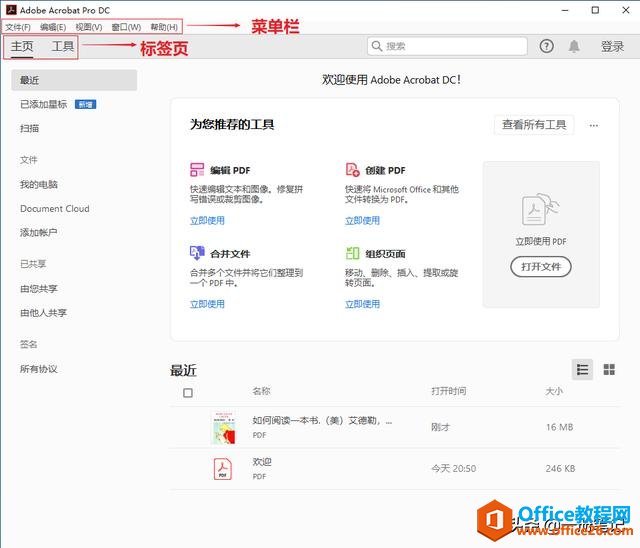Click the 编辑 PDF tool icon
This screenshot has width=640, height=548.
[x=197, y=170]
